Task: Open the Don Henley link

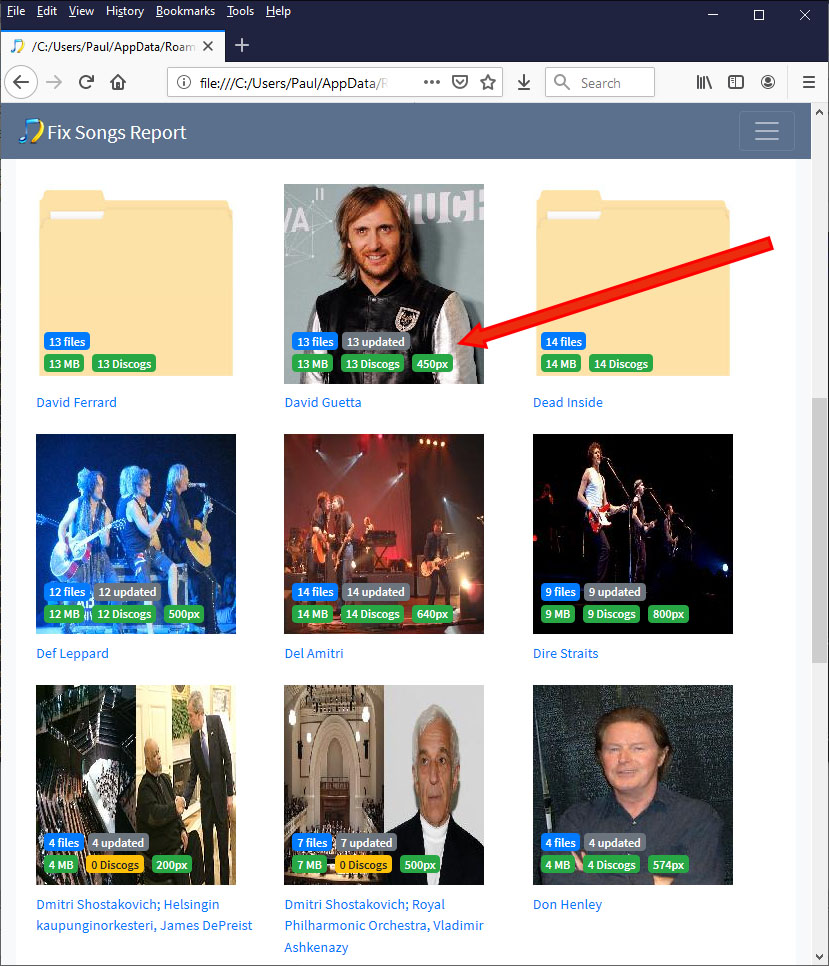Action: pyautogui.click(x=567, y=904)
